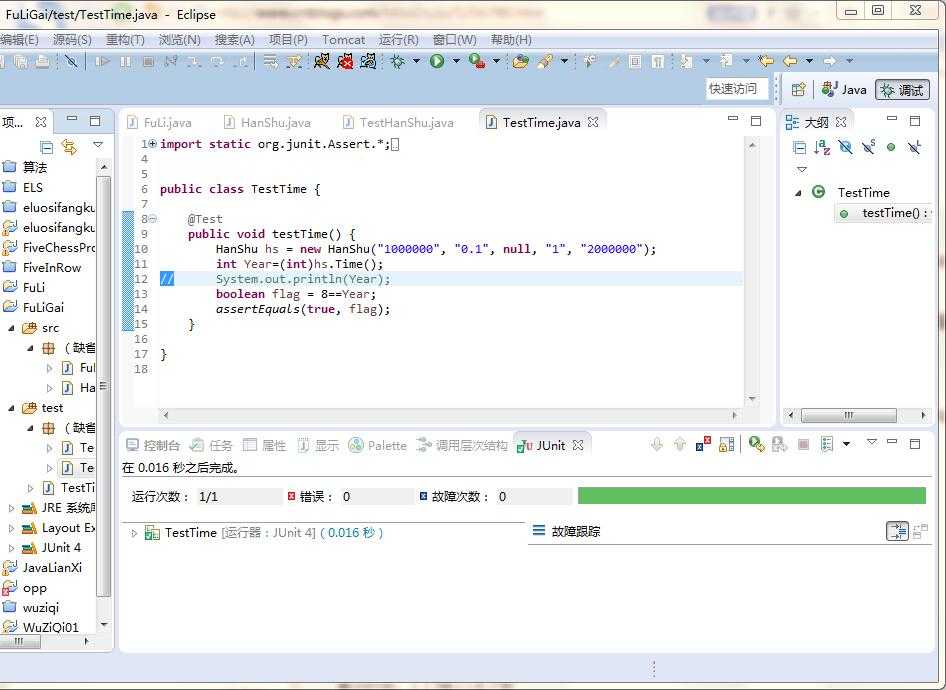
Task: Rerun test using JUnit green run icon
Action: tap(756, 445)
